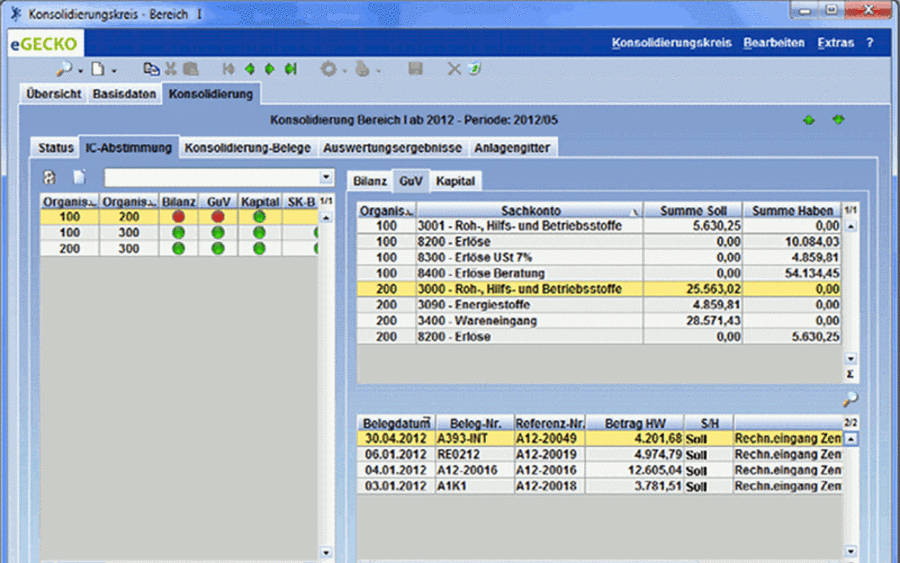Click the Sigma sum icon
Screen dimensions: 900x563
point(850,374)
